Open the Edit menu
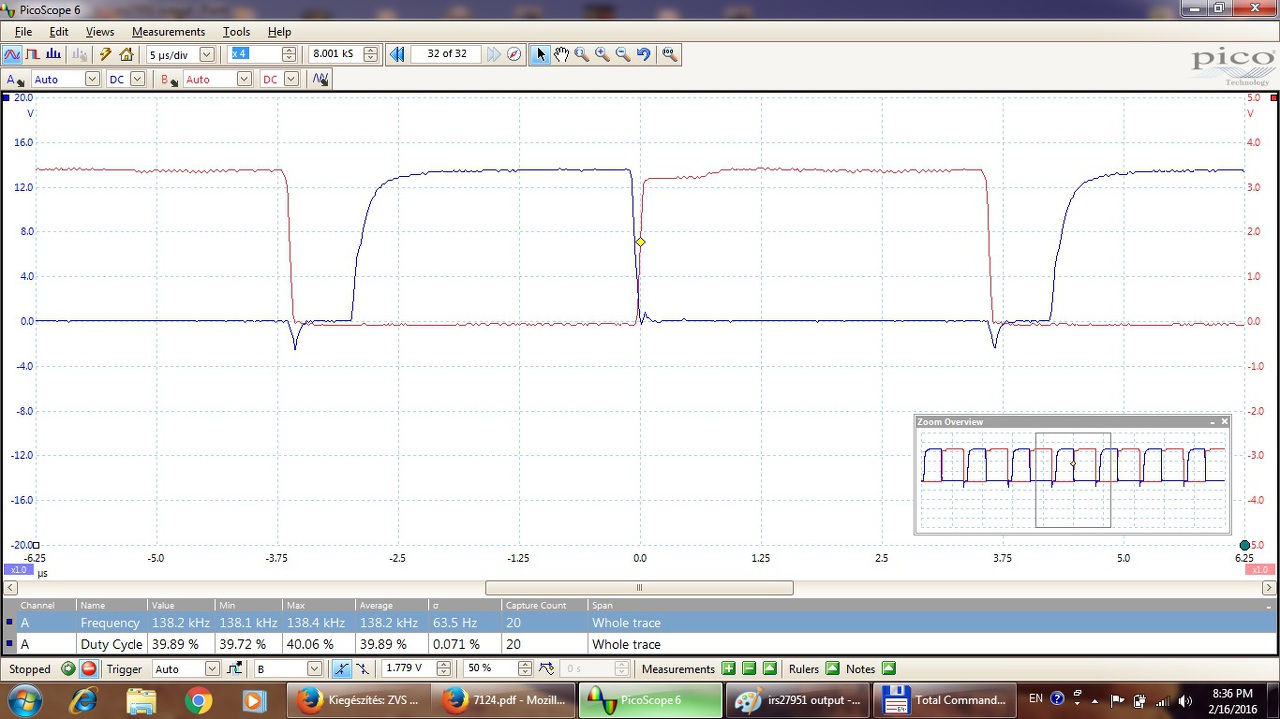 pyautogui.click(x=59, y=32)
